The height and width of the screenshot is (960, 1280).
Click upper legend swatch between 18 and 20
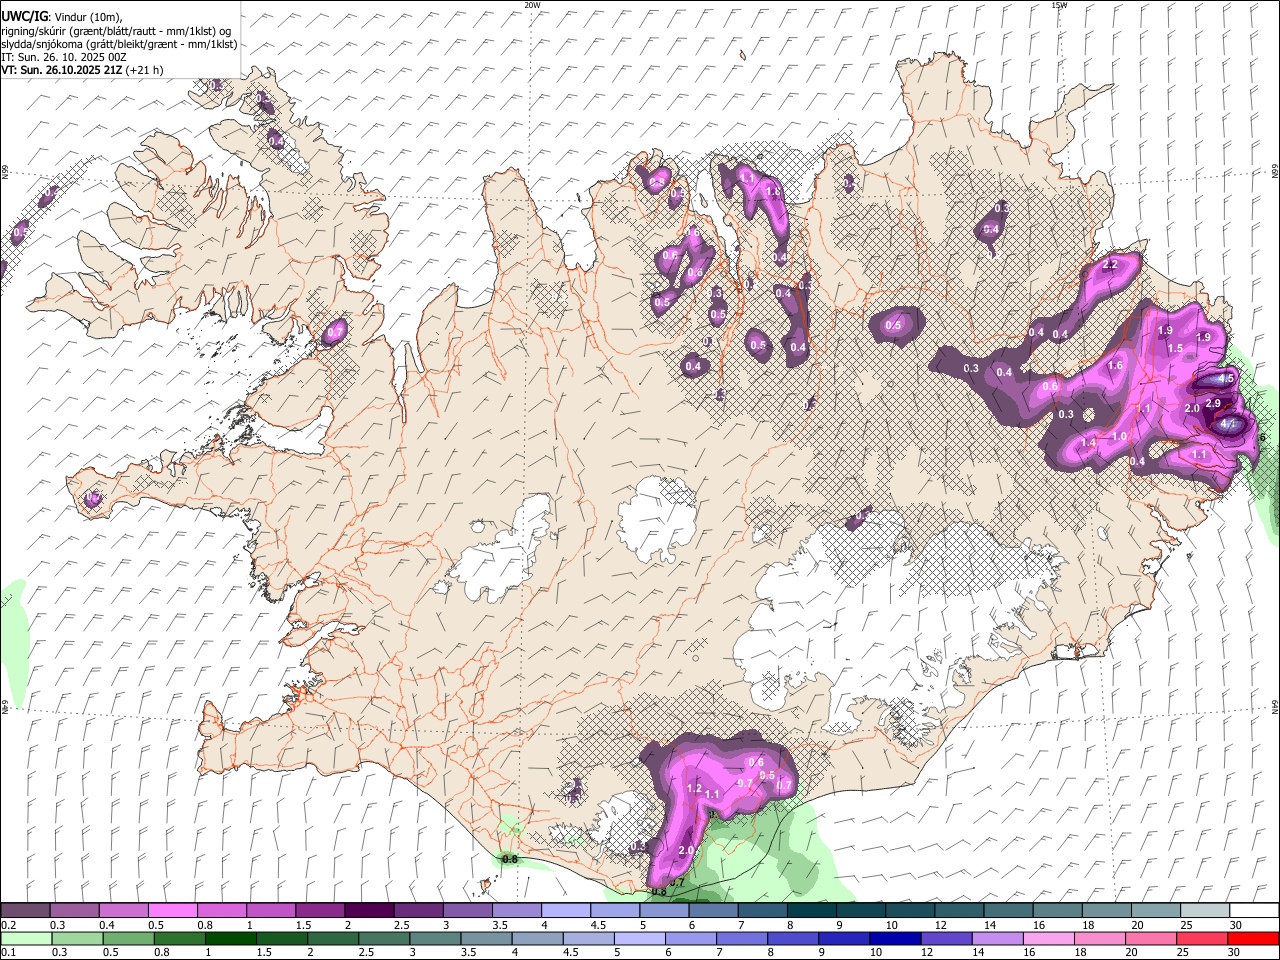(x=1106, y=911)
